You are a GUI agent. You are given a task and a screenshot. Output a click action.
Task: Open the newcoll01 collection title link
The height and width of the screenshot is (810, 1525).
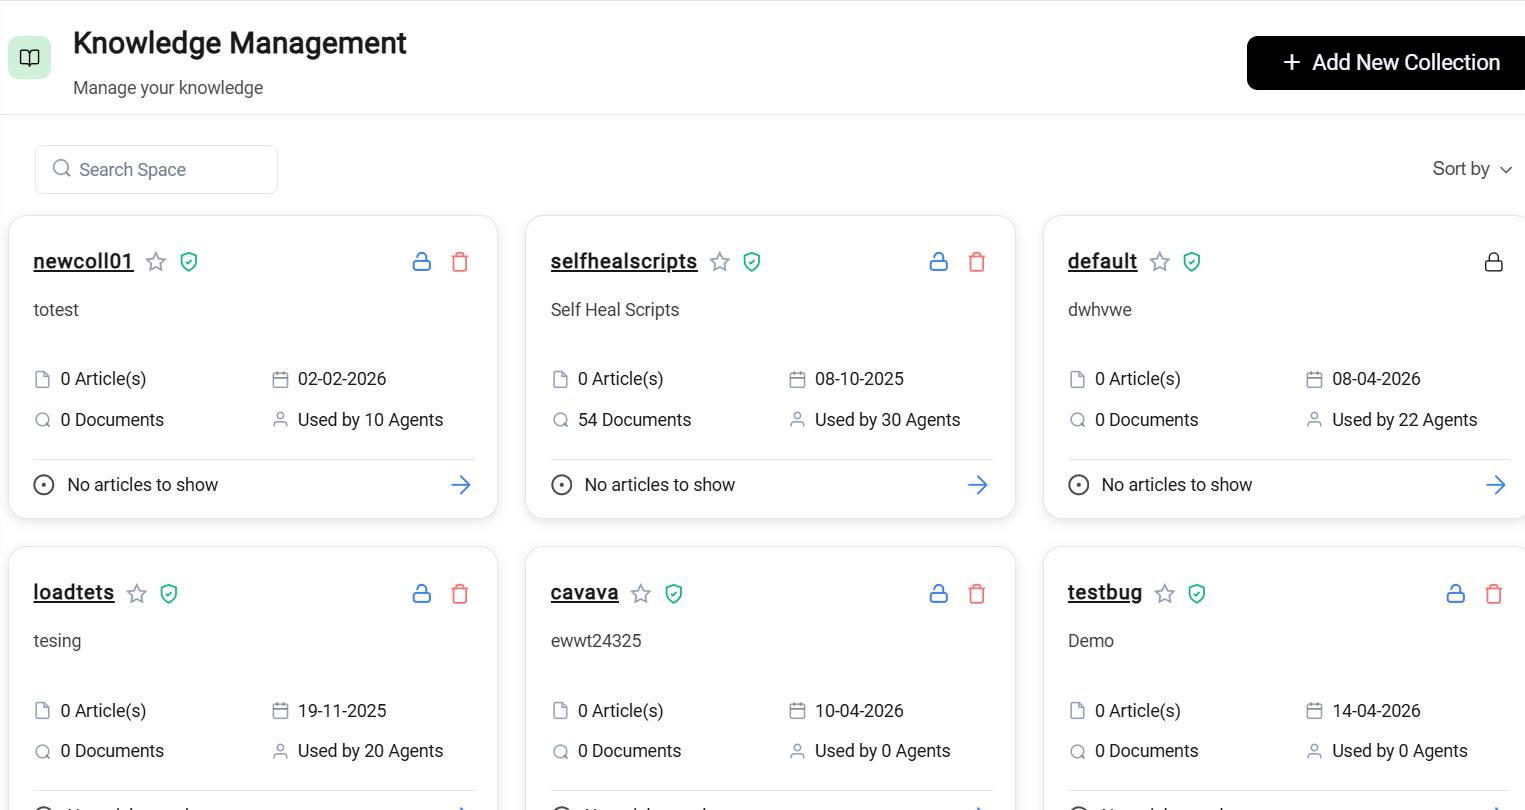coord(83,261)
